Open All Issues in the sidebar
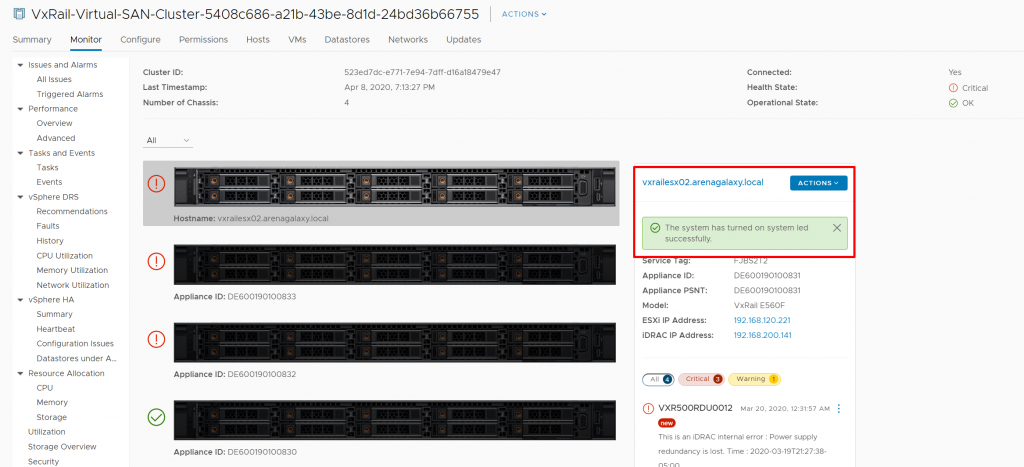Image resolution: width=1024 pixels, height=467 pixels. [54, 80]
